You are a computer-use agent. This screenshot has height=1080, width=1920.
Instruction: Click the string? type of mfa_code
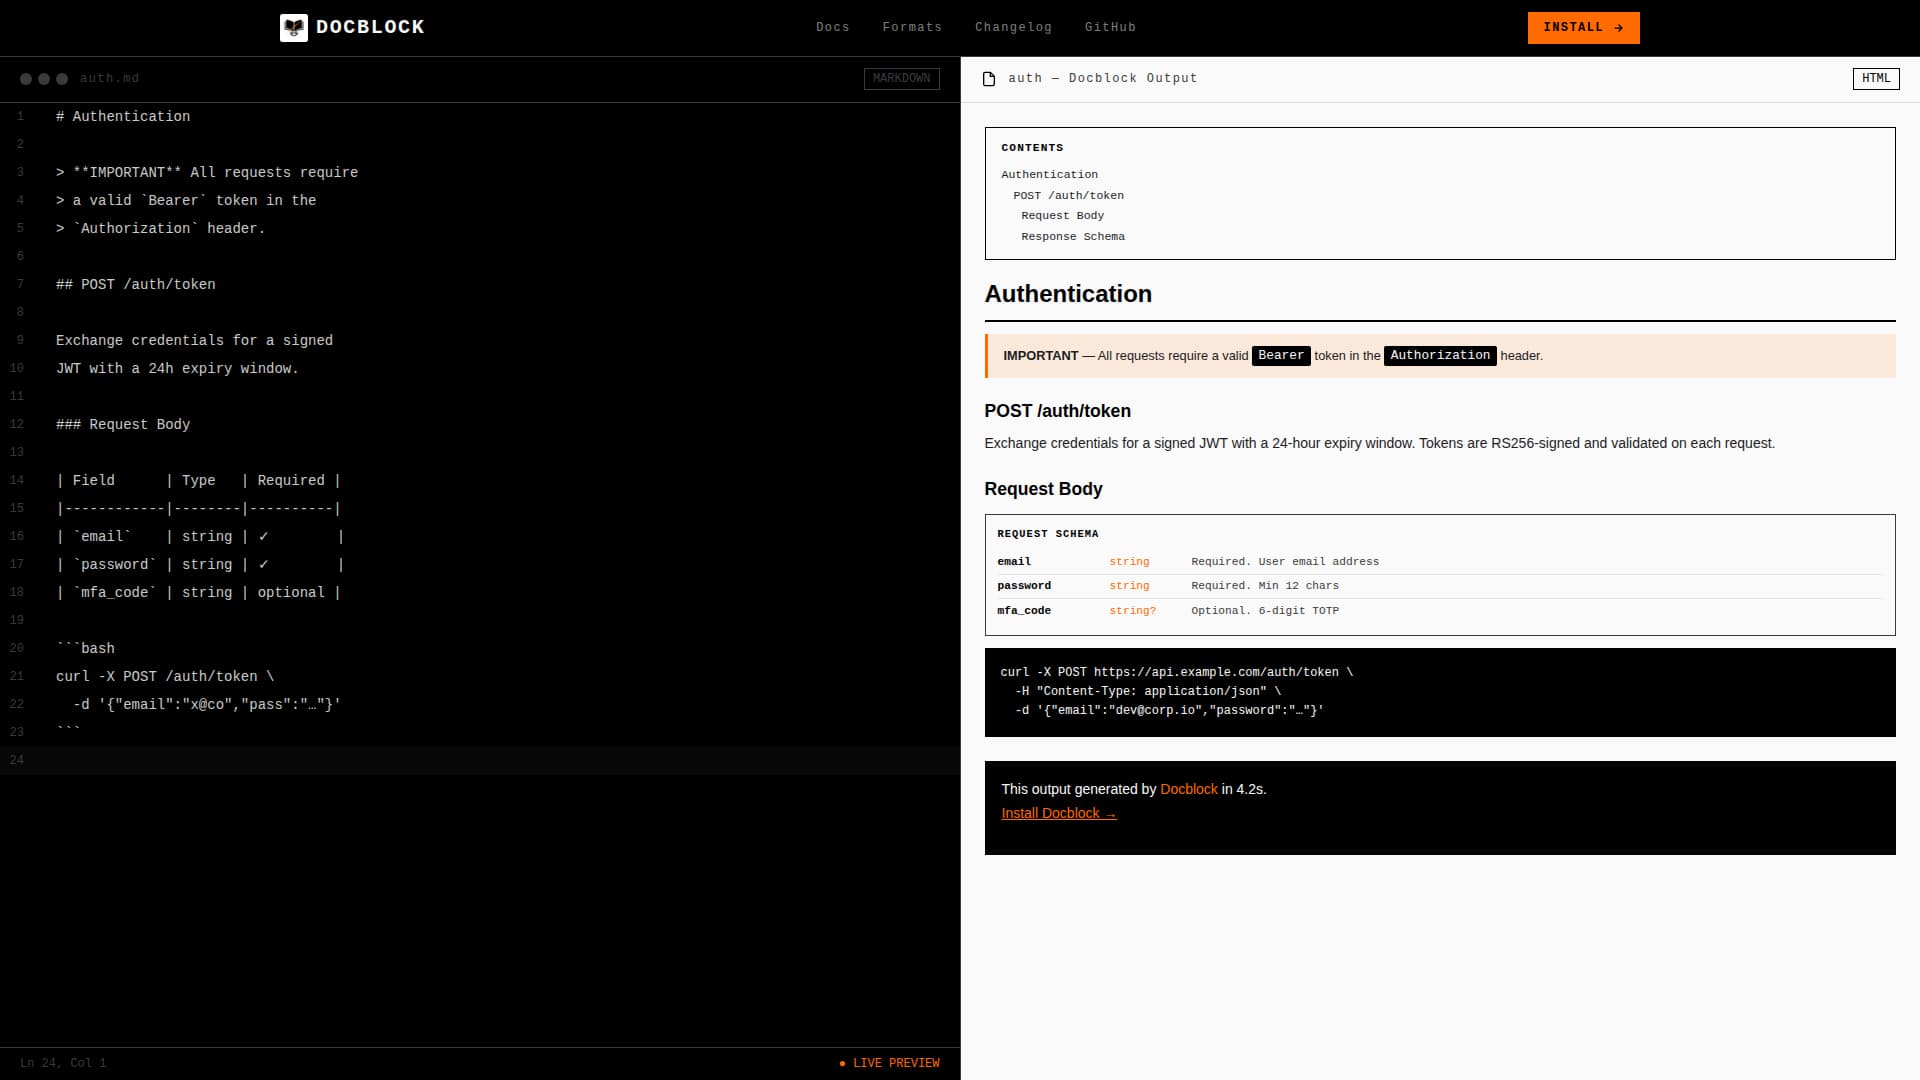(1132, 611)
